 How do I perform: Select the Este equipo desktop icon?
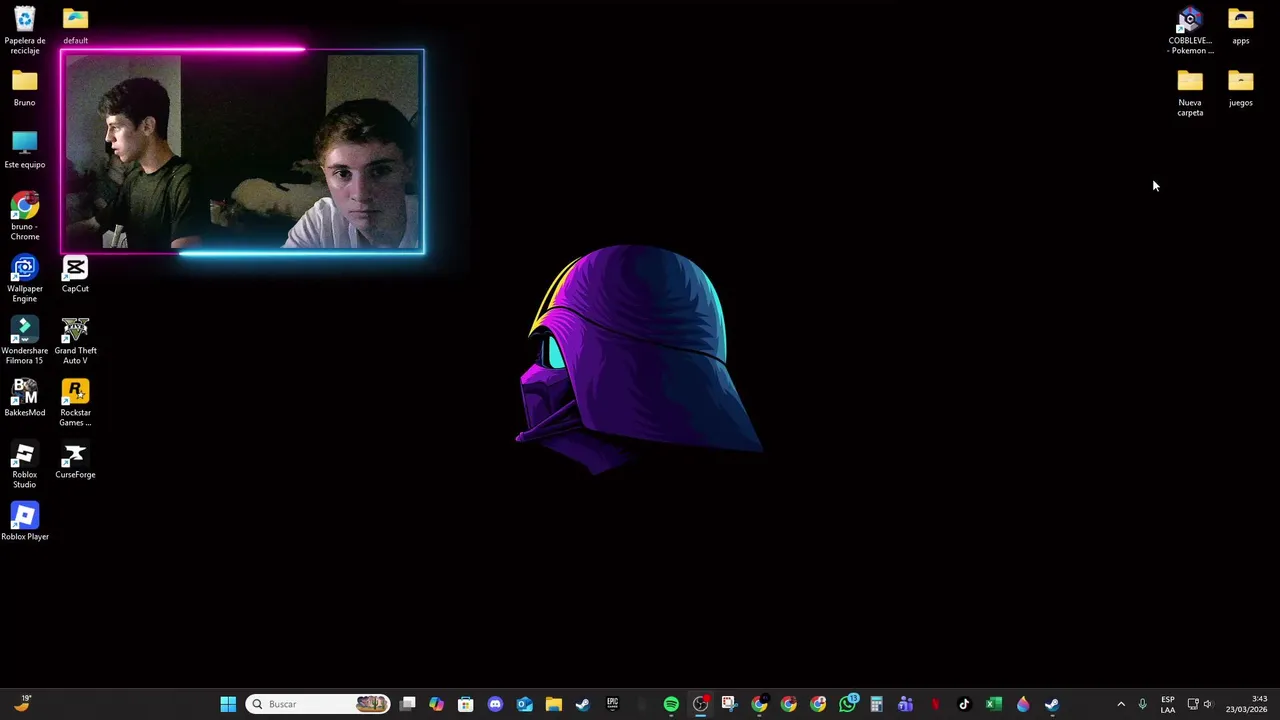pyautogui.click(x=25, y=150)
